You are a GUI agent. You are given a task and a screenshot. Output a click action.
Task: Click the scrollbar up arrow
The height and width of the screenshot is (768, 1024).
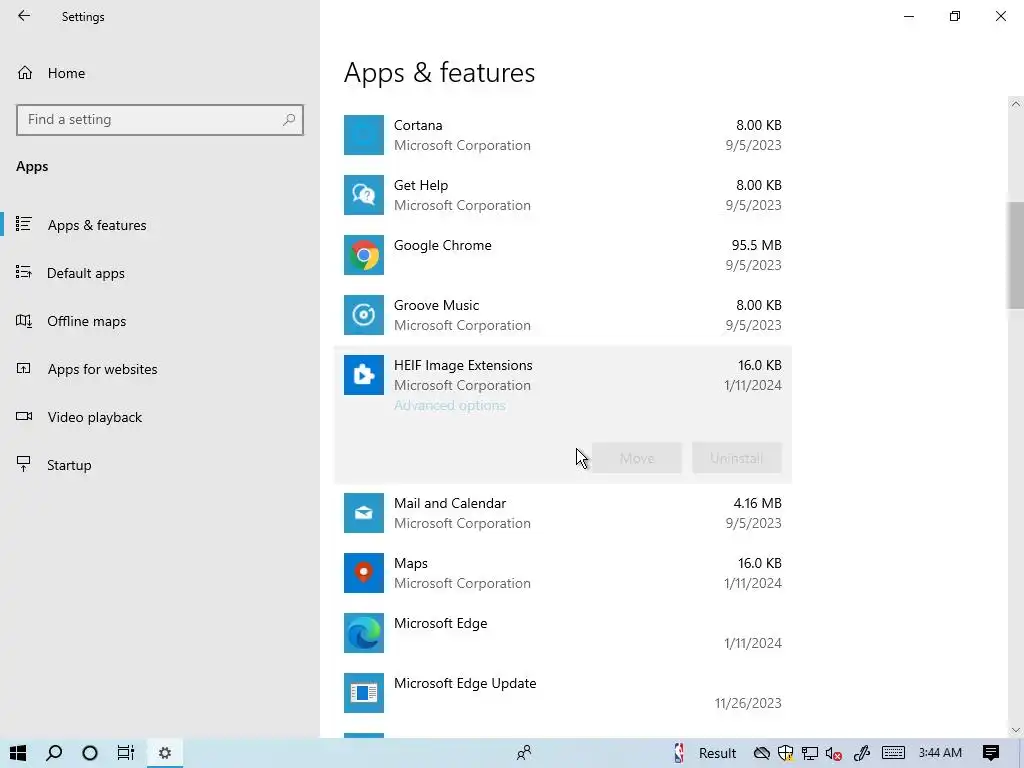point(1016,104)
